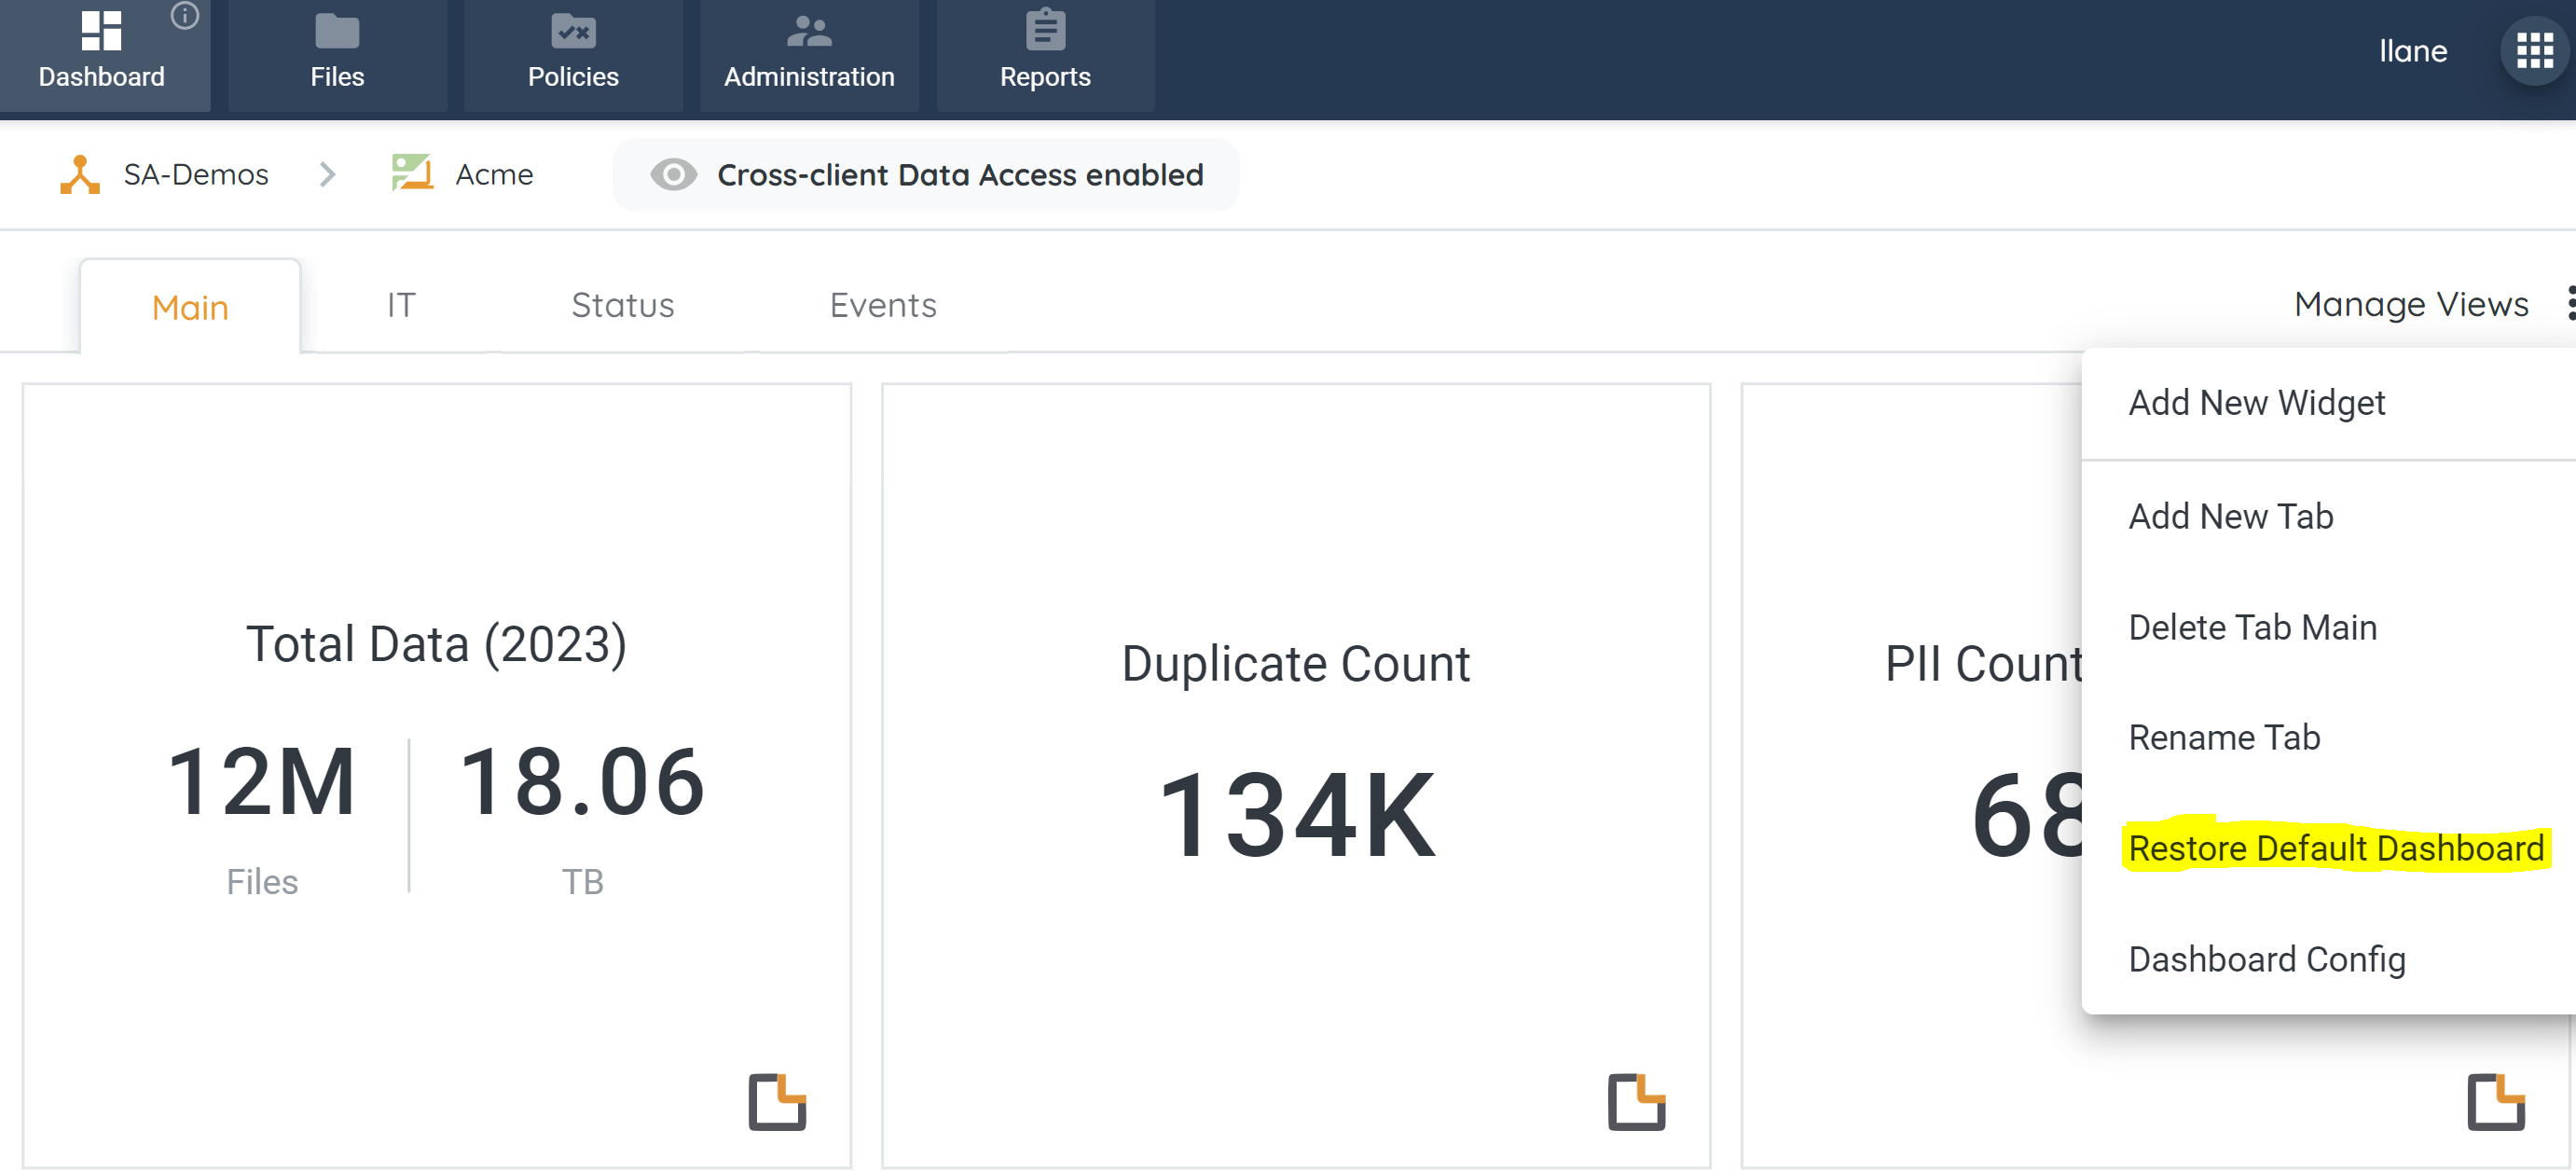The width and height of the screenshot is (2576, 1172).
Task: Click the Reports clipboard icon
Action: 1045,30
